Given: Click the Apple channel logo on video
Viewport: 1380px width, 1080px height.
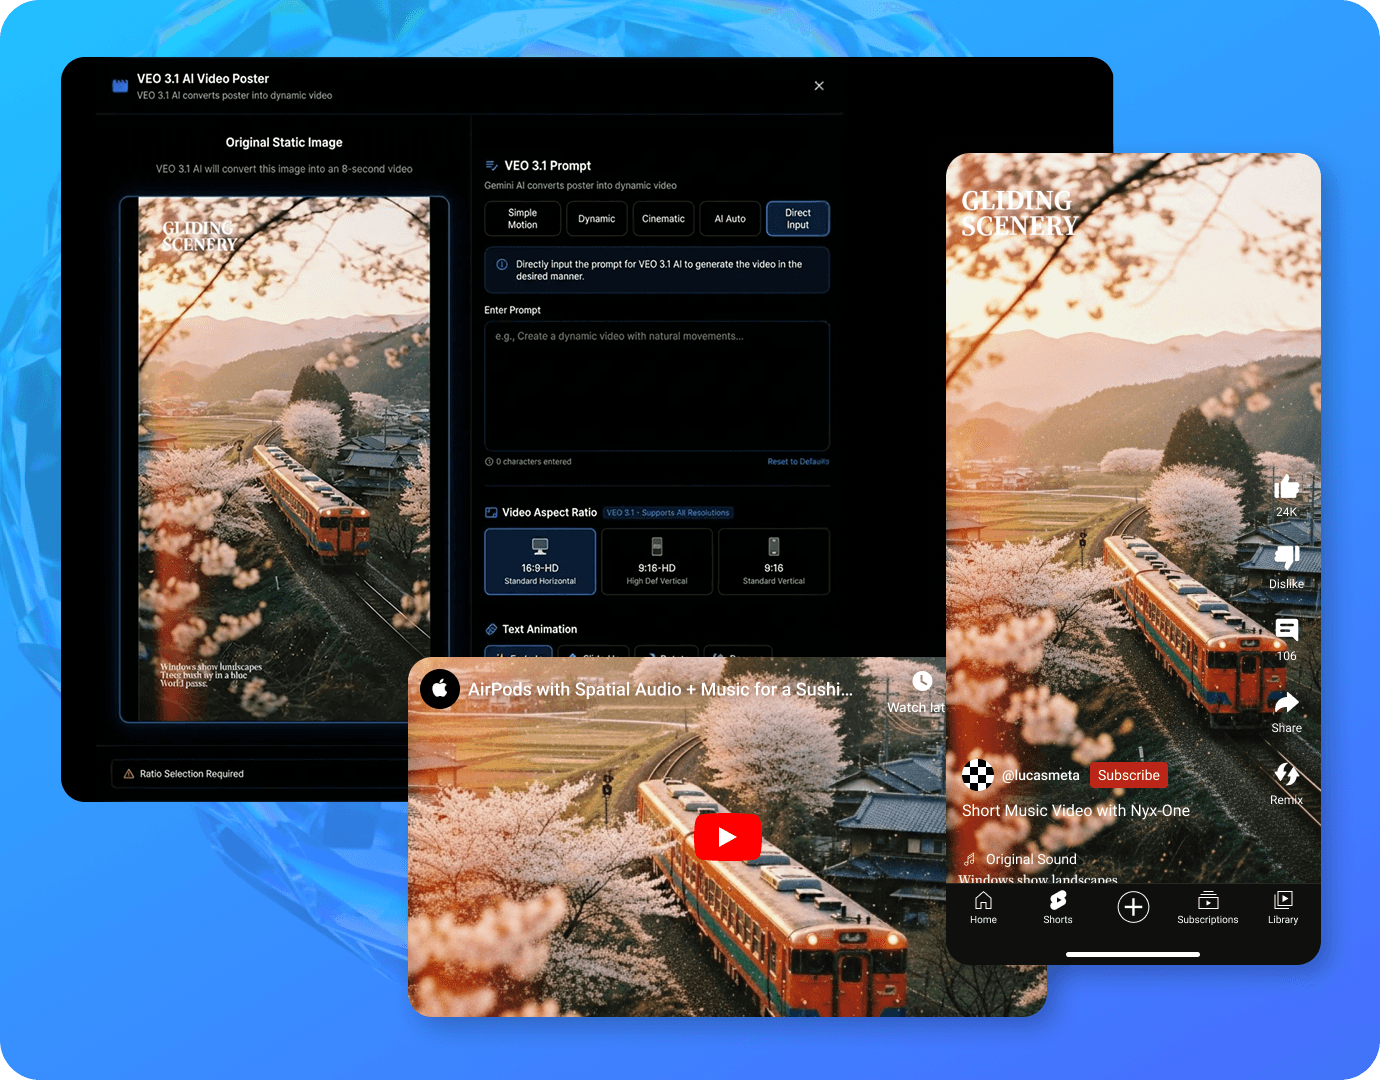Looking at the screenshot, I should (440, 689).
